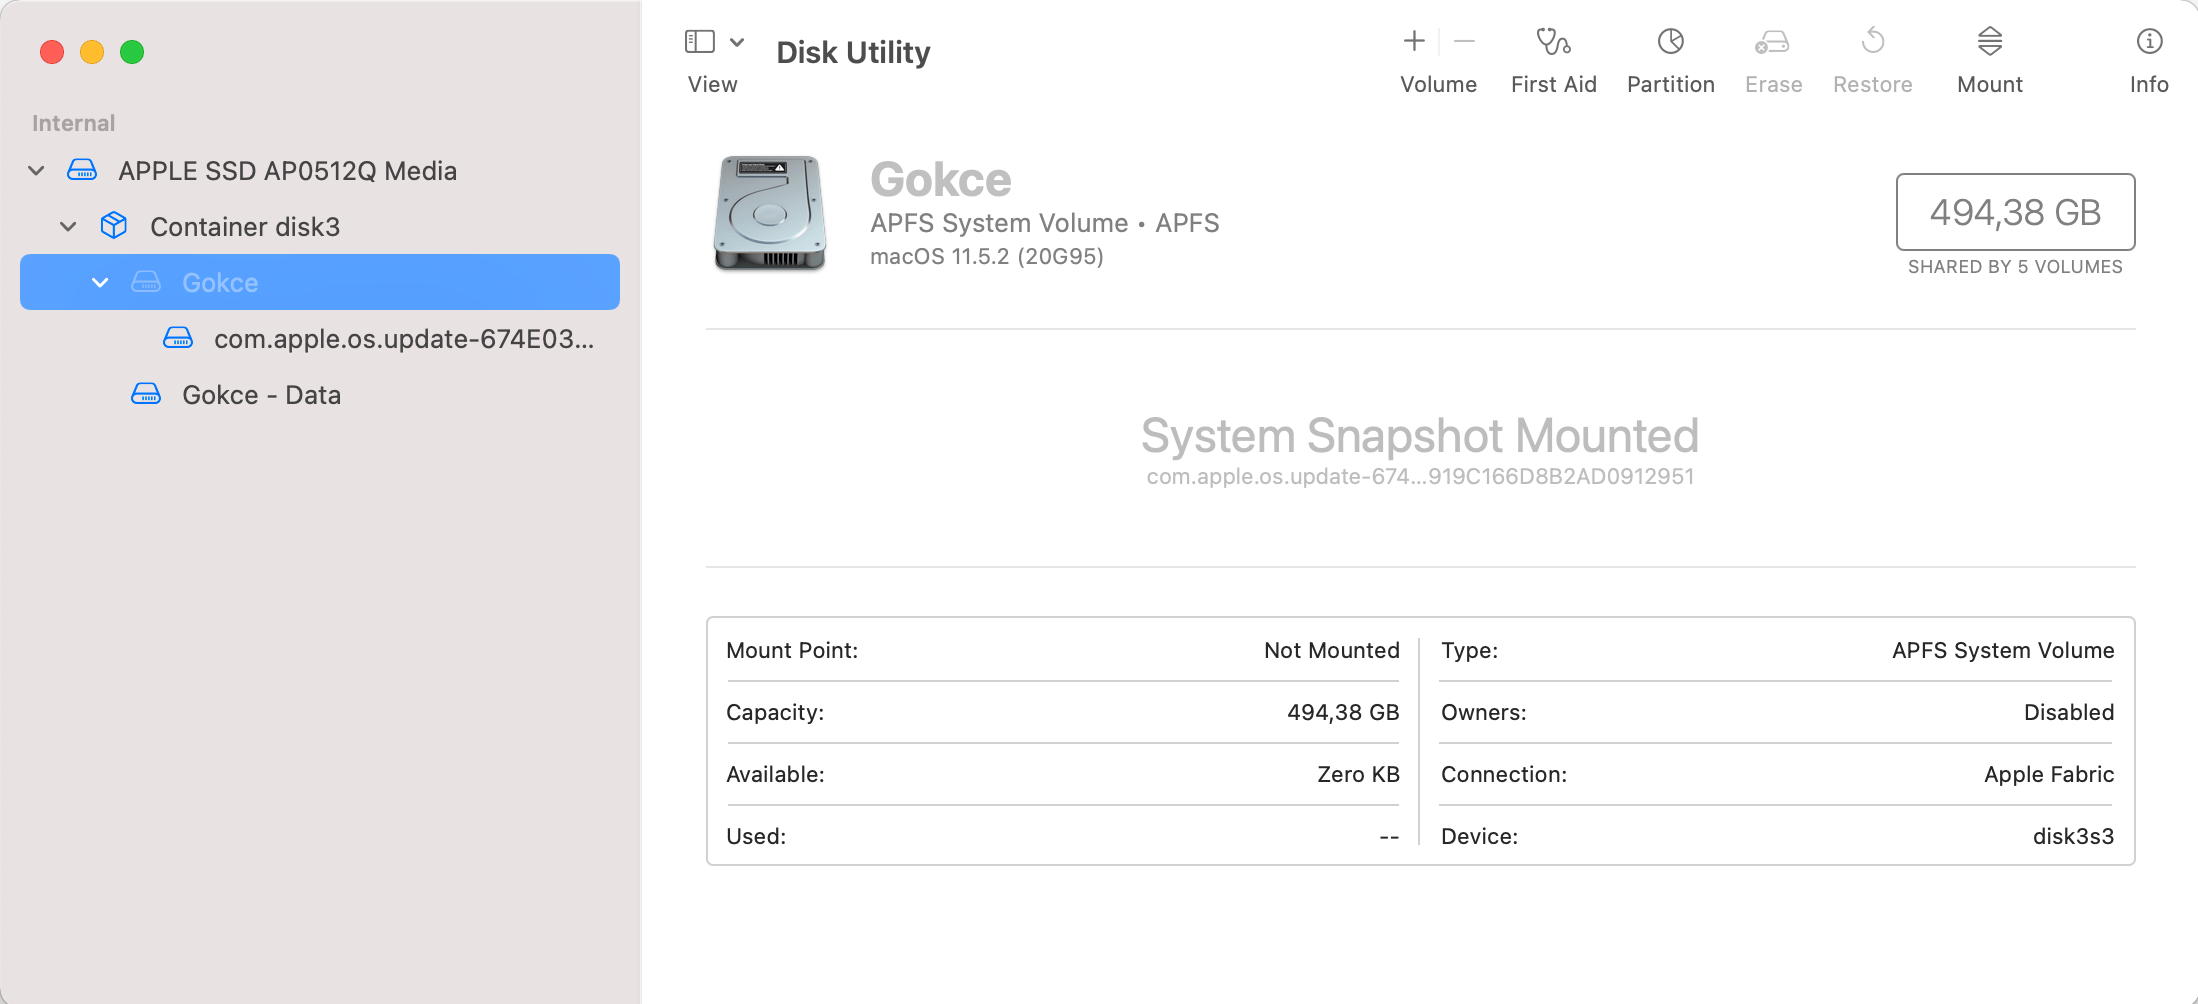Run First Aid on the selected volume
This screenshot has width=2198, height=1004.
(x=1553, y=58)
